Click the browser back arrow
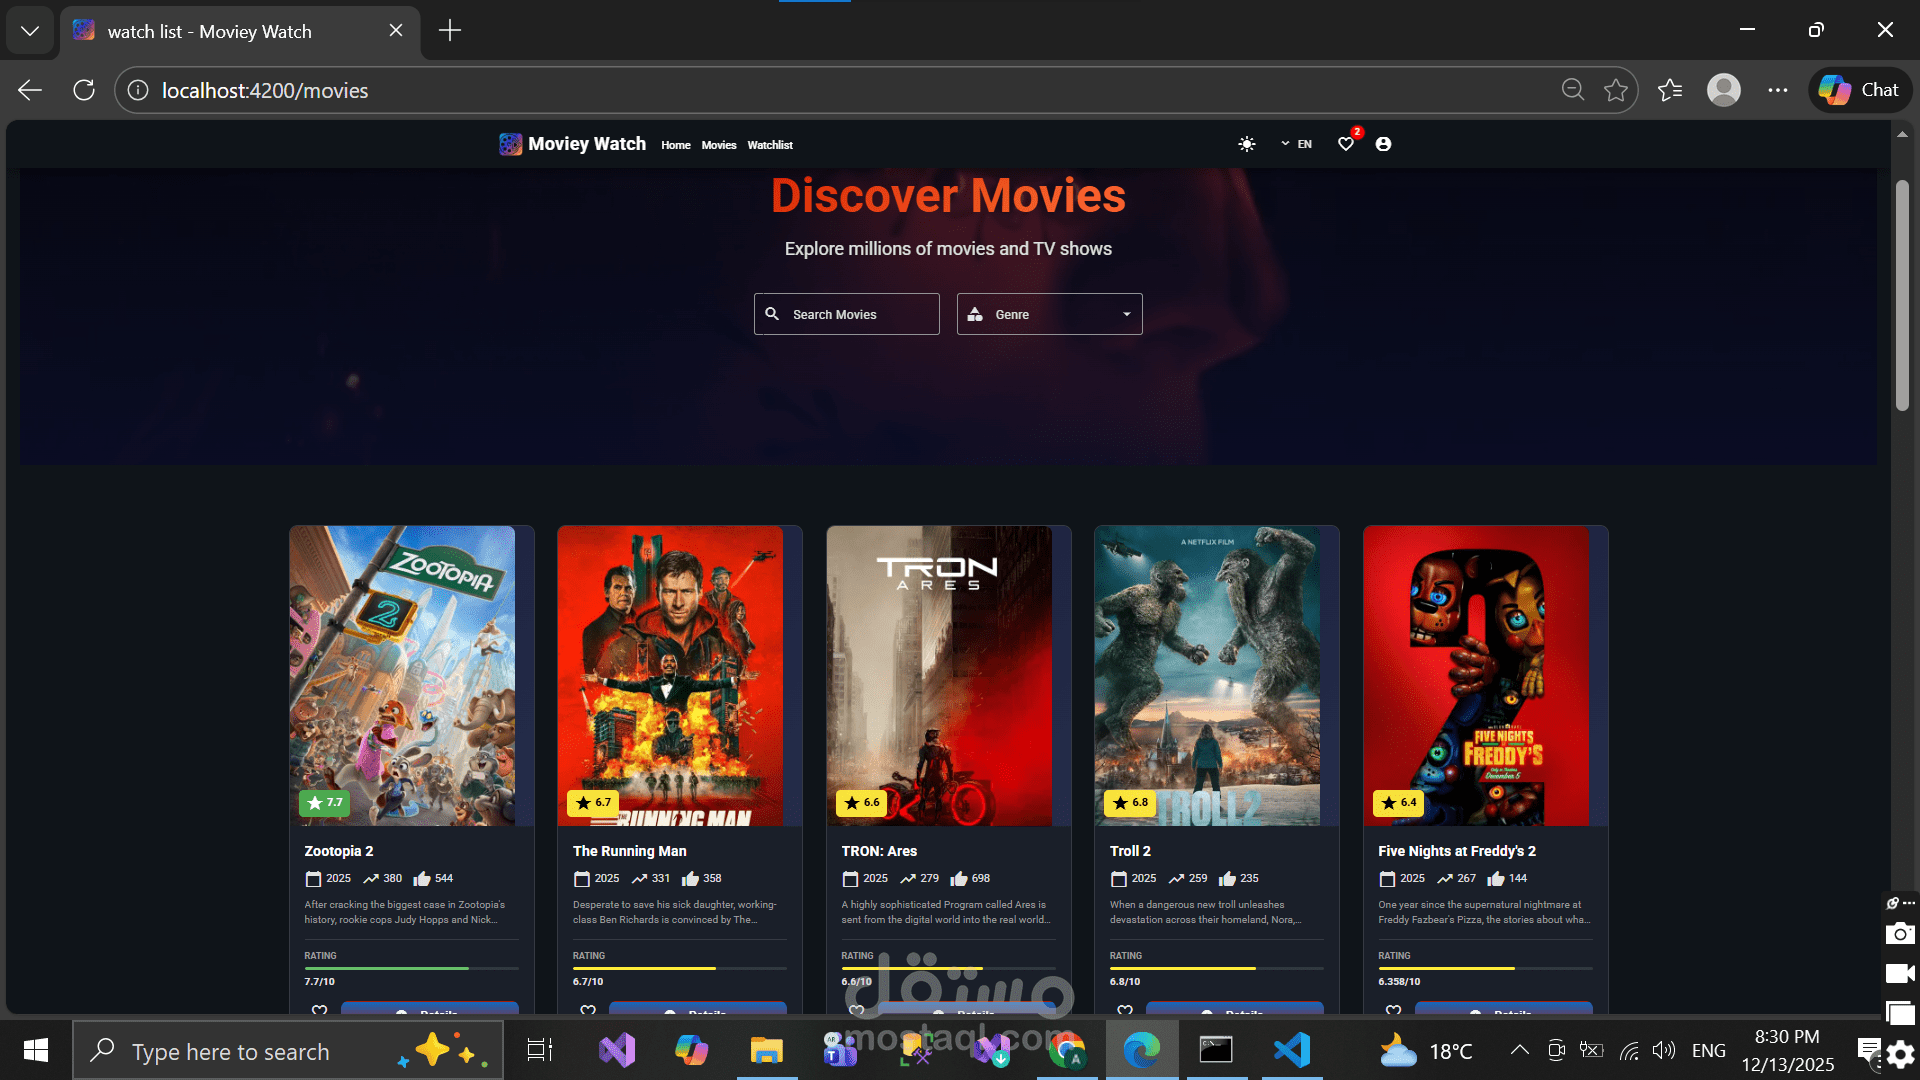This screenshot has height=1080, width=1920. click(30, 90)
